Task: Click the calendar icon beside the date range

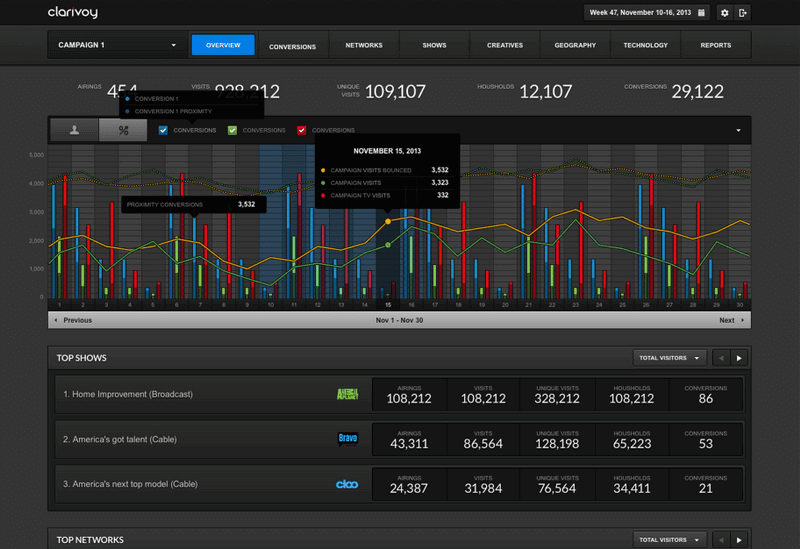Action: click(702, 13)
